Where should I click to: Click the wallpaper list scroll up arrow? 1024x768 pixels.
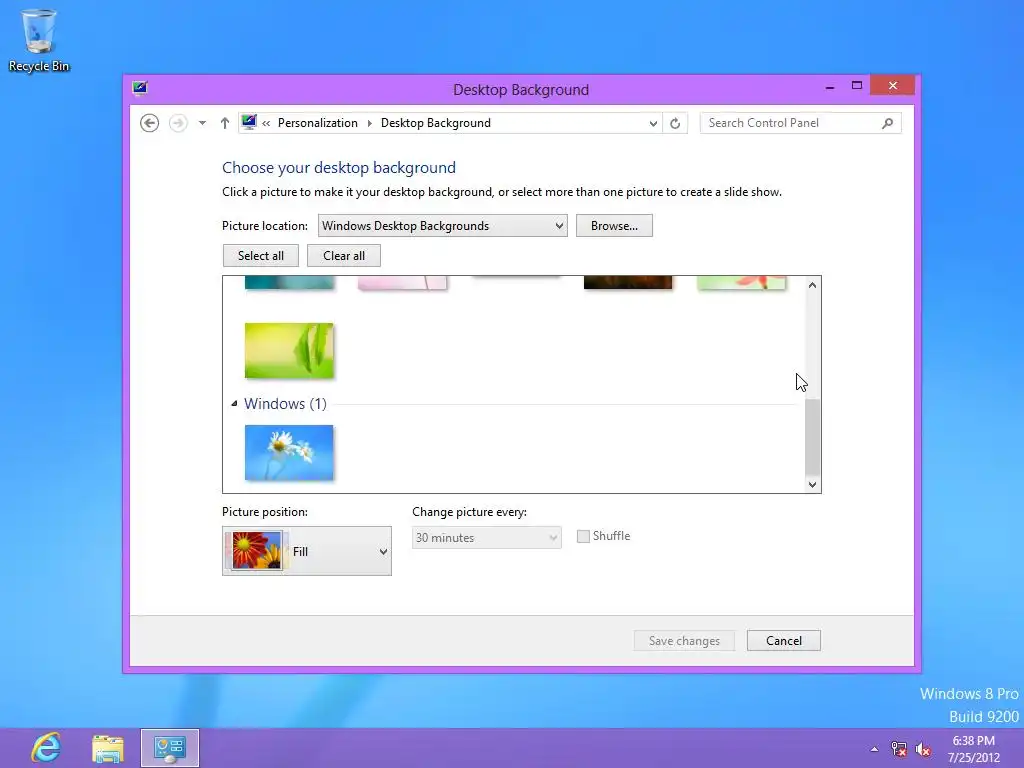[812, 285]
